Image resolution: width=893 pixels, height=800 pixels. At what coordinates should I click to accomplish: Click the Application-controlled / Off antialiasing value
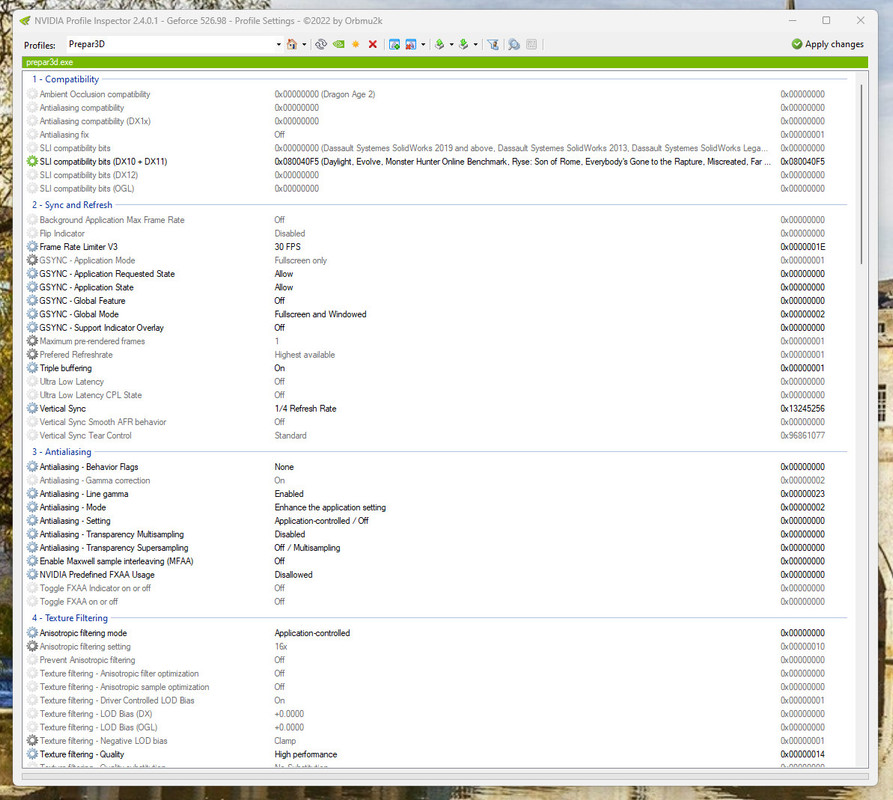[x=321, y=521]
